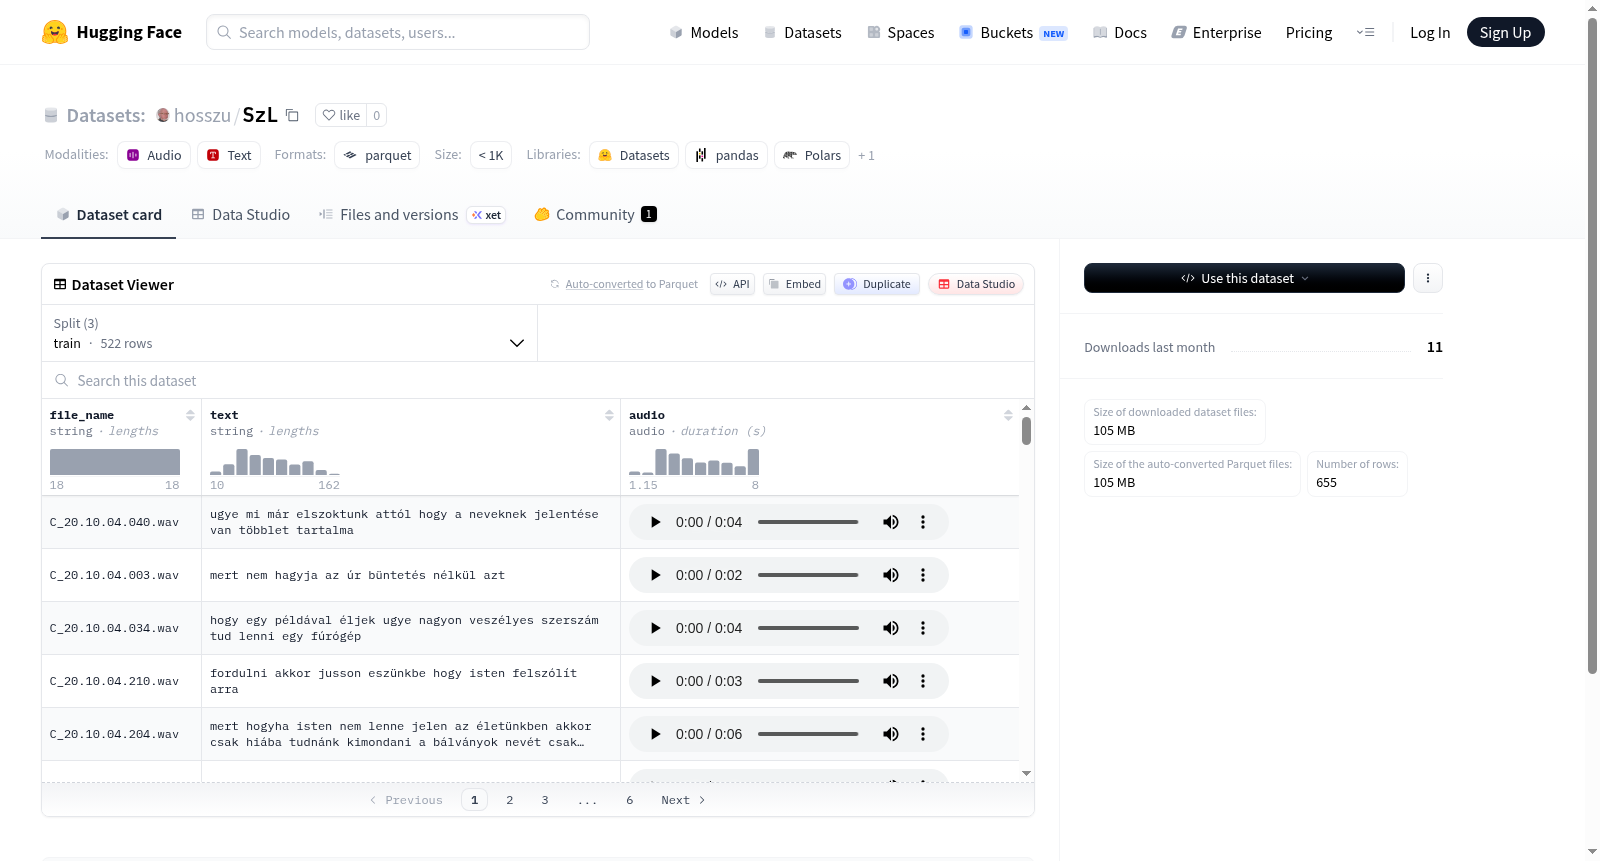Open audio options for C_20.10.04.034.wav
1600x861 pixels.
[923, 628]
